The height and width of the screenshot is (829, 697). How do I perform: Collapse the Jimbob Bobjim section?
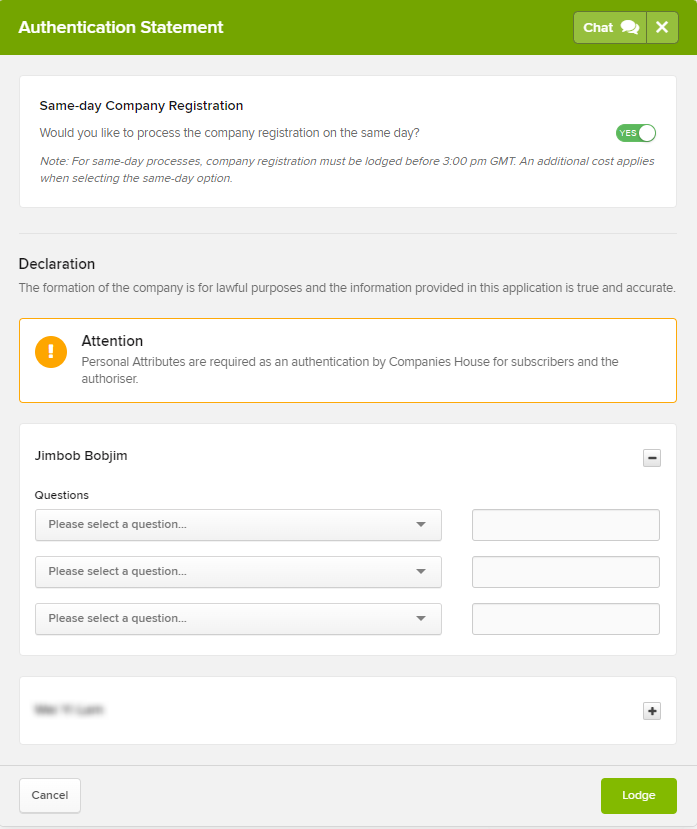652,458
